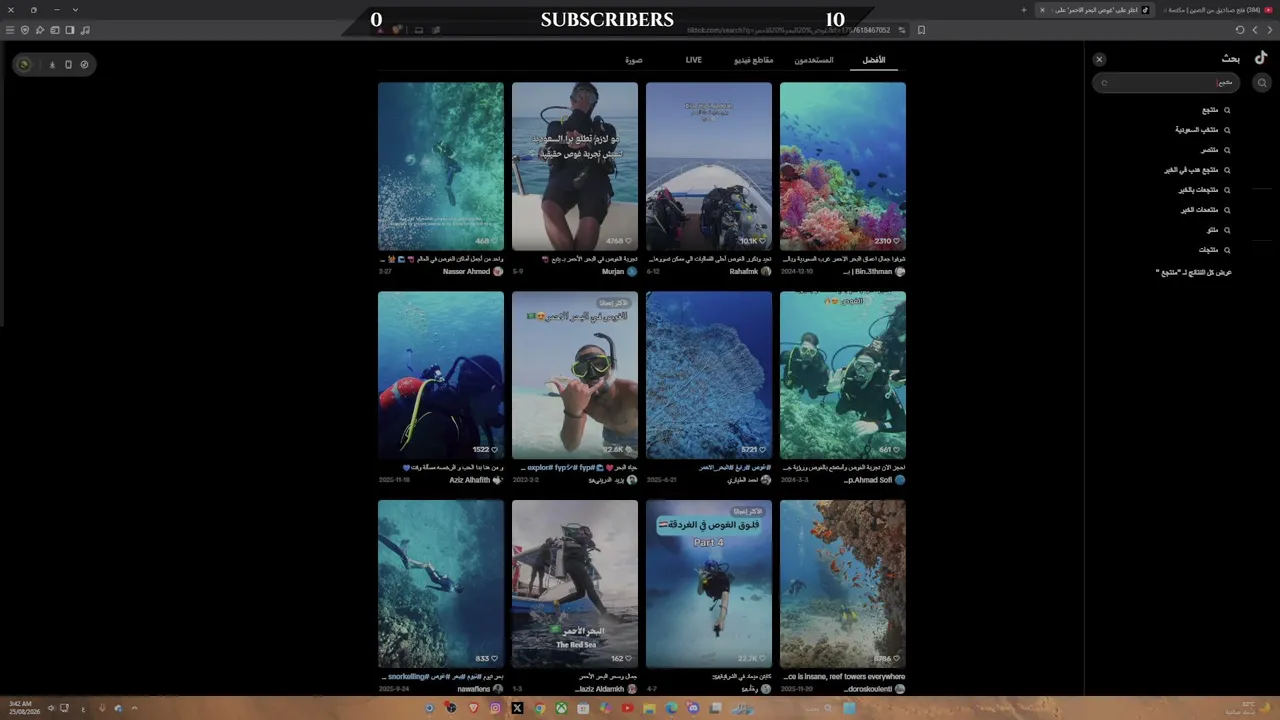Click the 1522 like count
The width and height of the screenshot is (1280, 720).
(485, 450)
